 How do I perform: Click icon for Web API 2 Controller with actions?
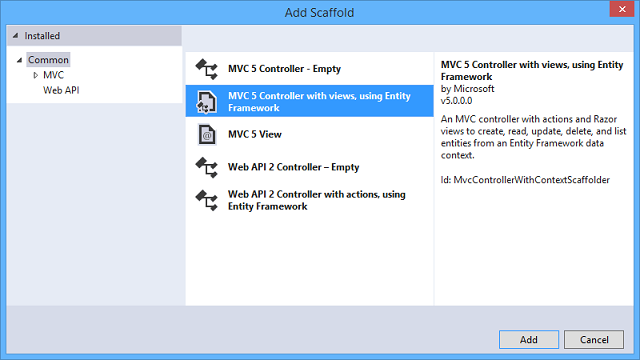(207, 200)
